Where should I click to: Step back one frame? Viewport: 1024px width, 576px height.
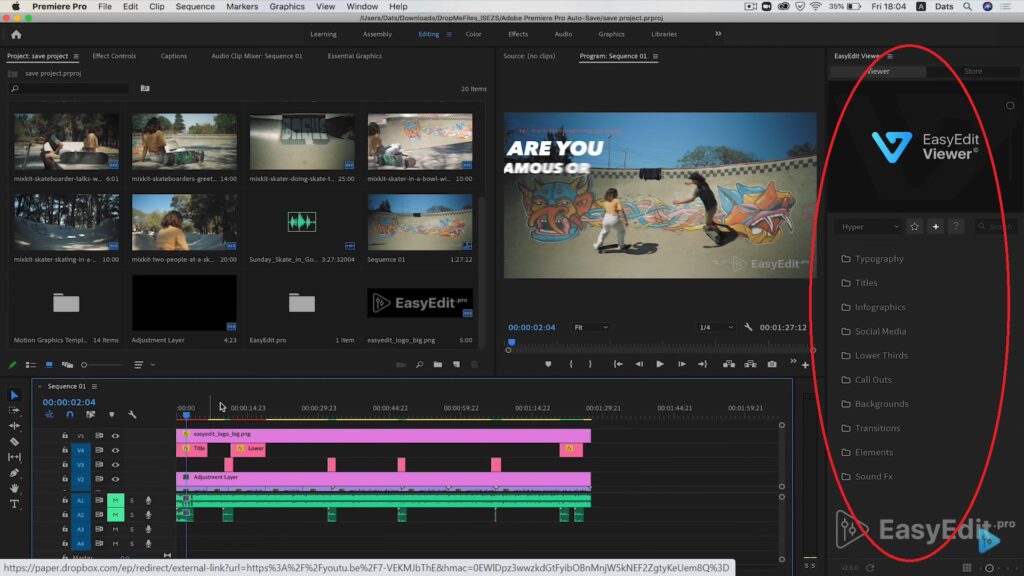(639, 364)
